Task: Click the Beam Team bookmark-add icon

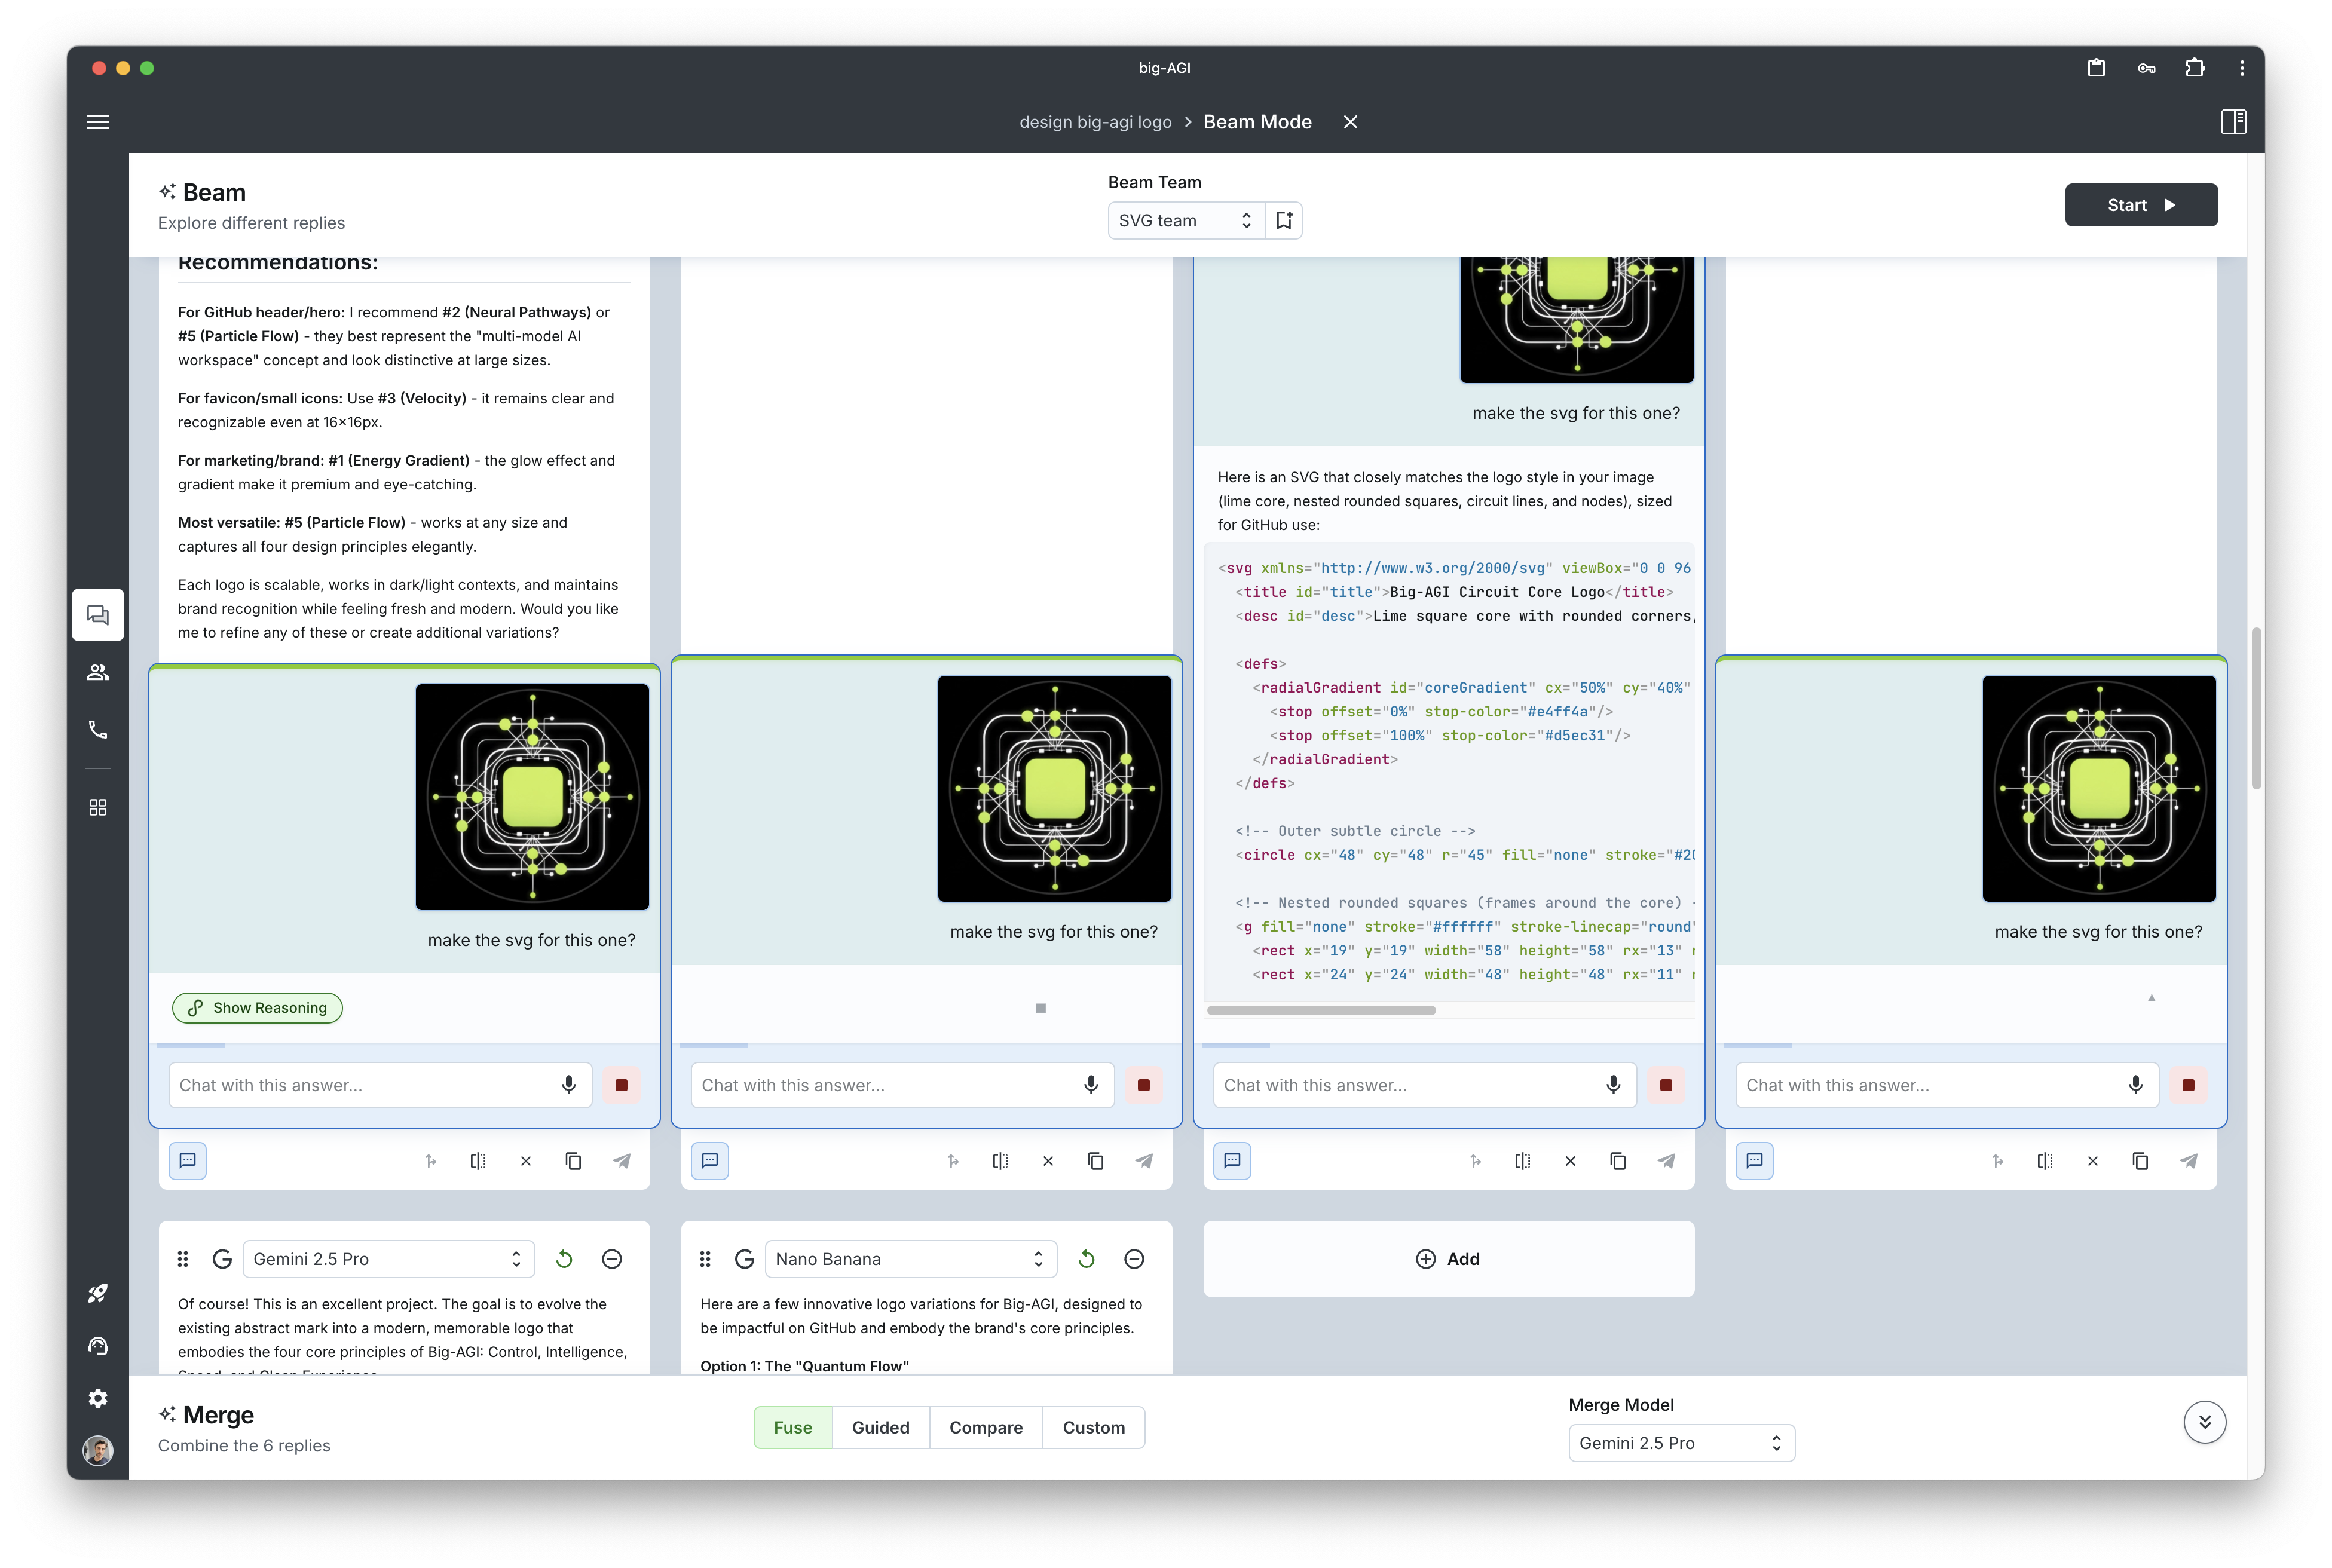Action: [1284, 220]
